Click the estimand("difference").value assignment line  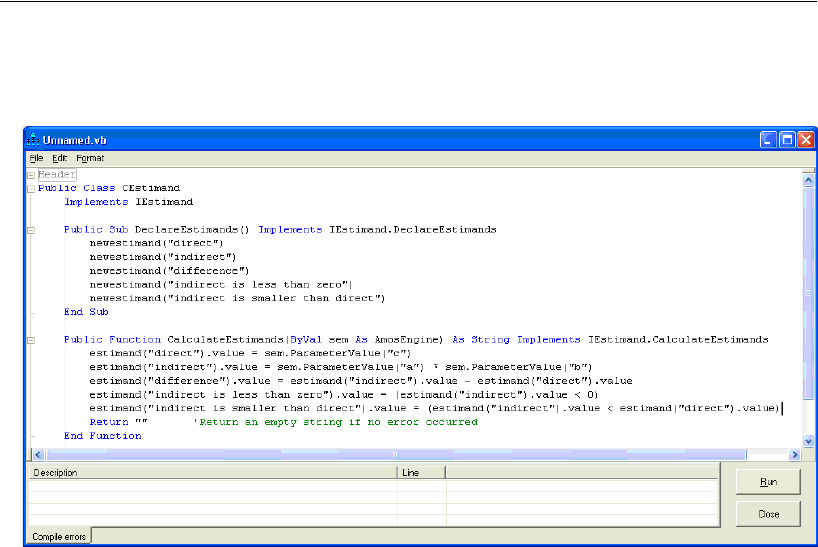(x=360, y=381)
